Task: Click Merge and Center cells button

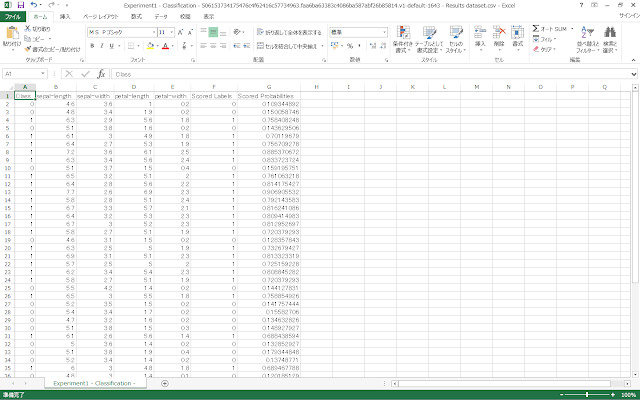Action: click(290, 47)
